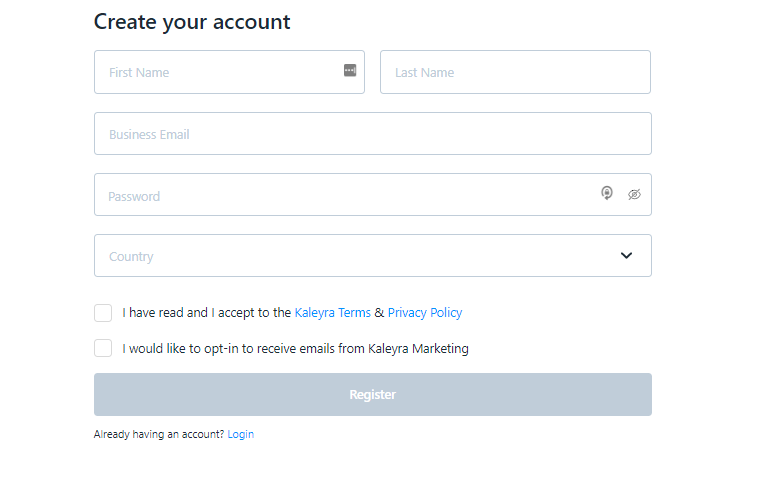
Task: Click the 'Already having an account?' text
Action: point(159,434)
